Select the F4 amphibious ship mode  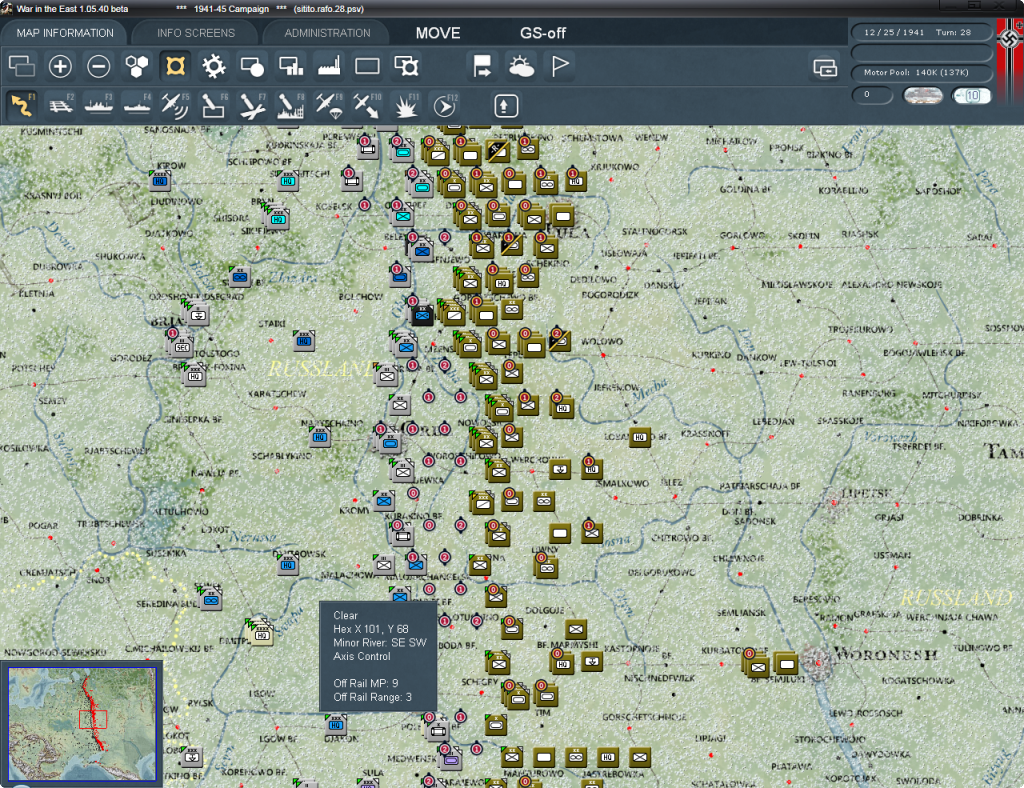(x=137, y=105)
